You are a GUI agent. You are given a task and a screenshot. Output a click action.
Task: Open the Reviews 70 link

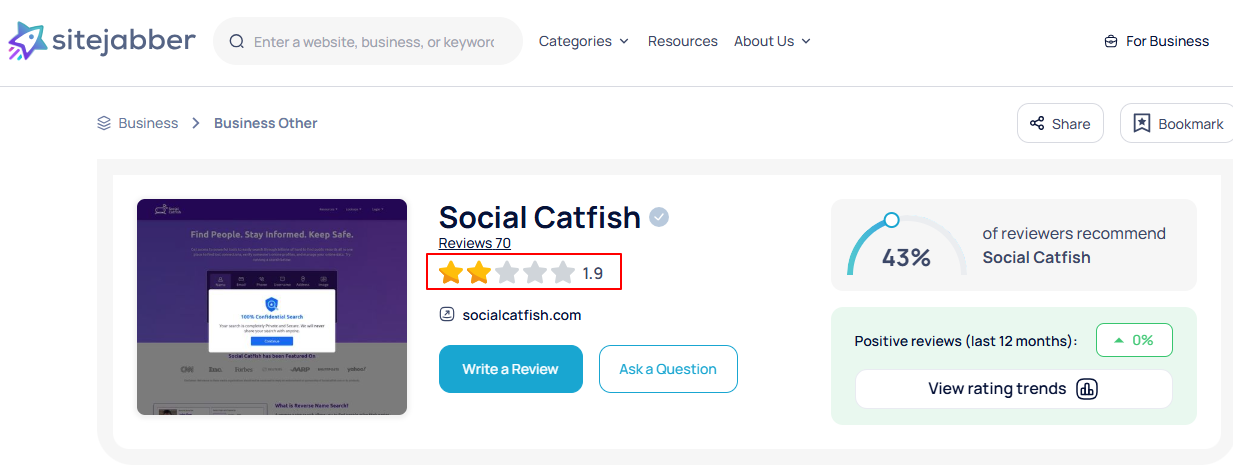tap(474, 243)
